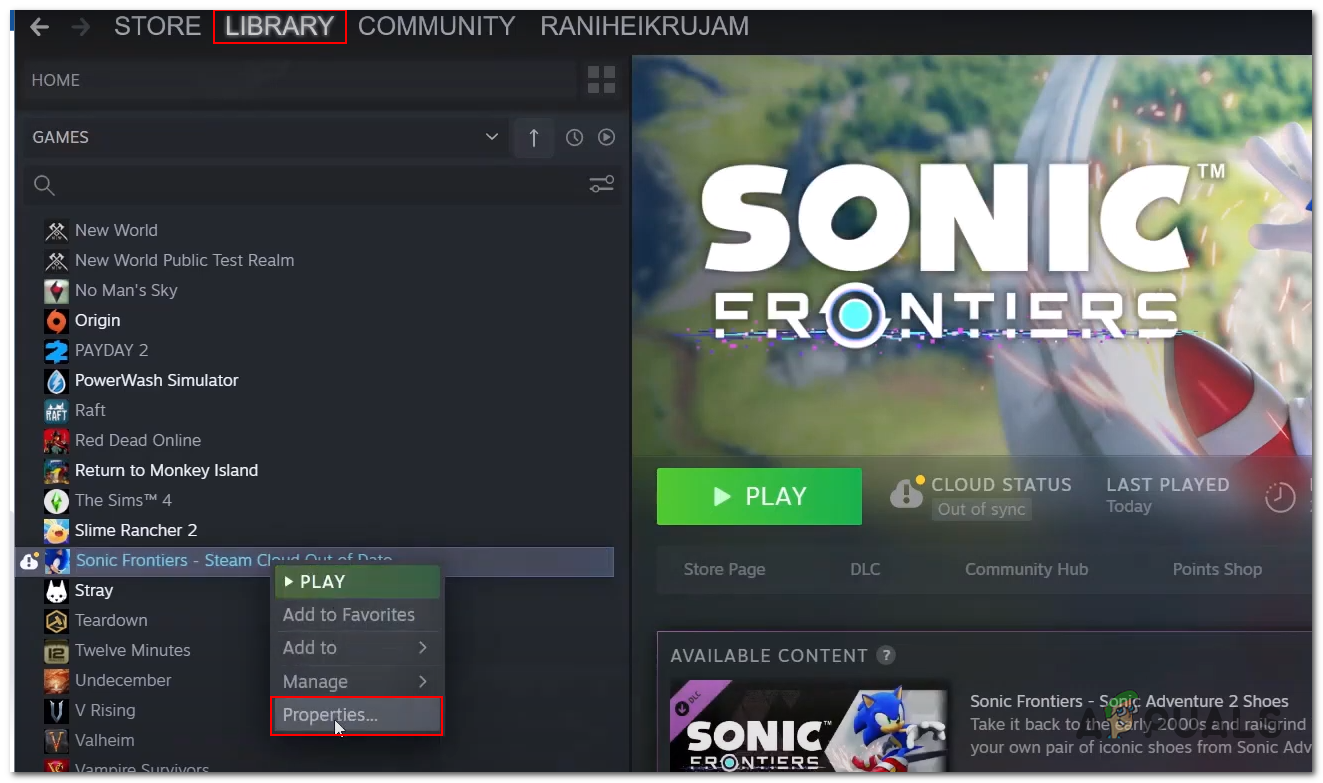Click the Stray game icon in the list
Screen dimensions: 1323x783
56,590
